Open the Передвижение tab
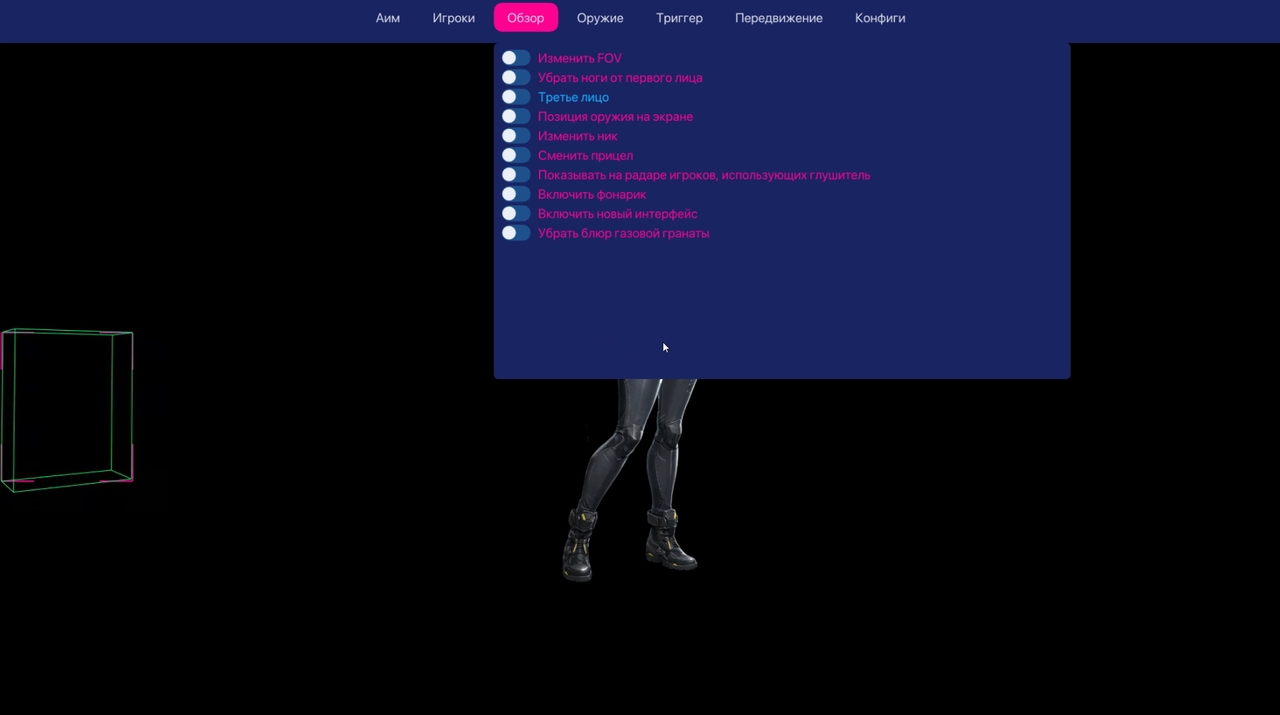This screenshot has width=1280, height=715. tap(778, 18)
